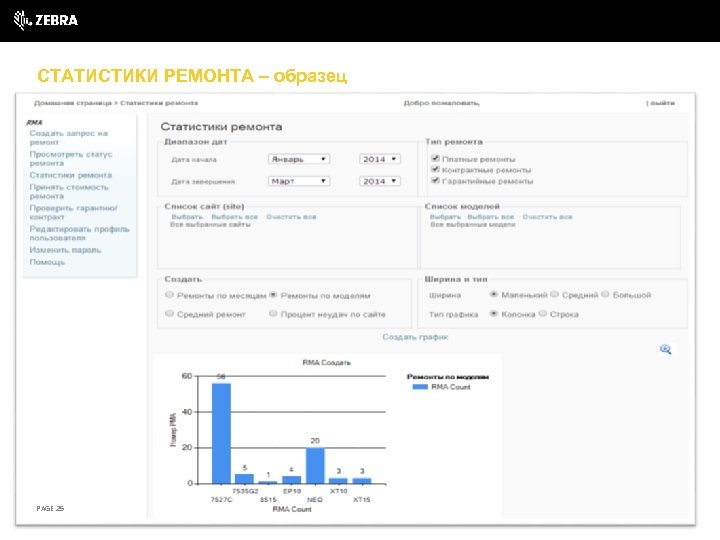Image resolution: width=720 pixels, height=540 pixels.
Task: Open Просмотреть статус ремонта in sidebar
Action: (x=71, y=158)
